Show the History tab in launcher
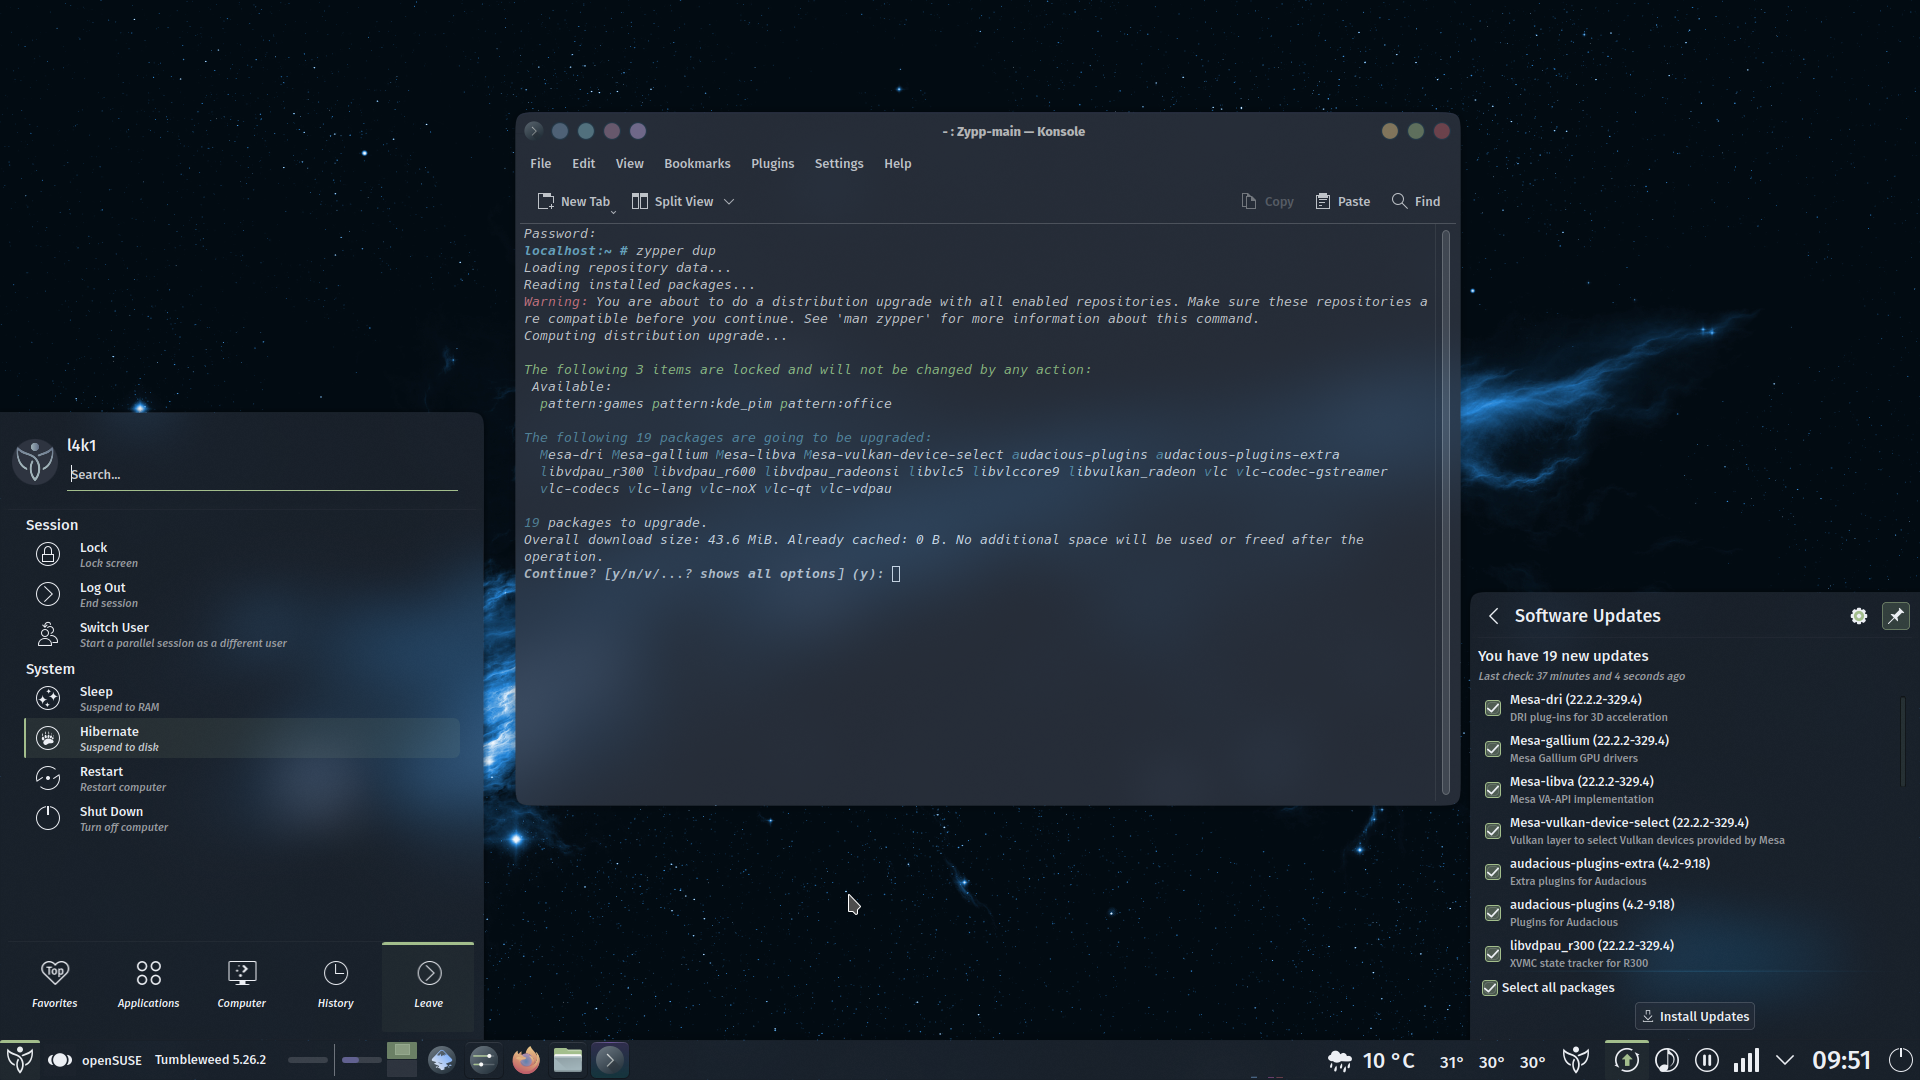 [x=336, y=985]
